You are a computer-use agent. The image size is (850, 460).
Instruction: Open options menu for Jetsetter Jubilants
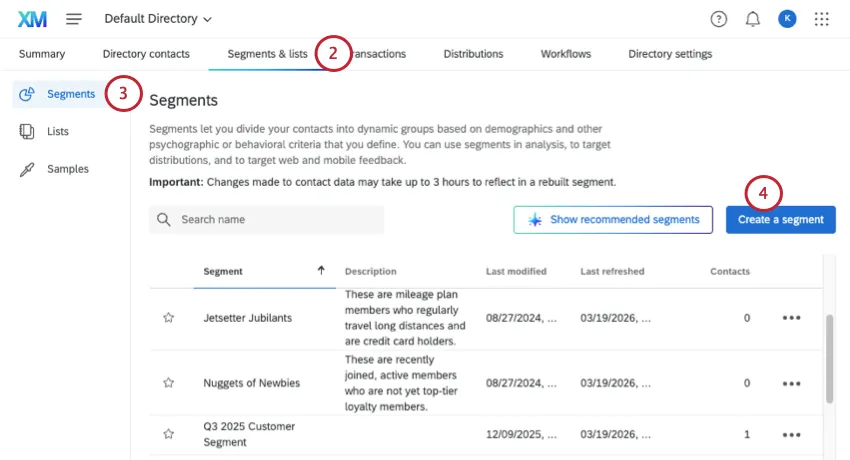[791, 318]
